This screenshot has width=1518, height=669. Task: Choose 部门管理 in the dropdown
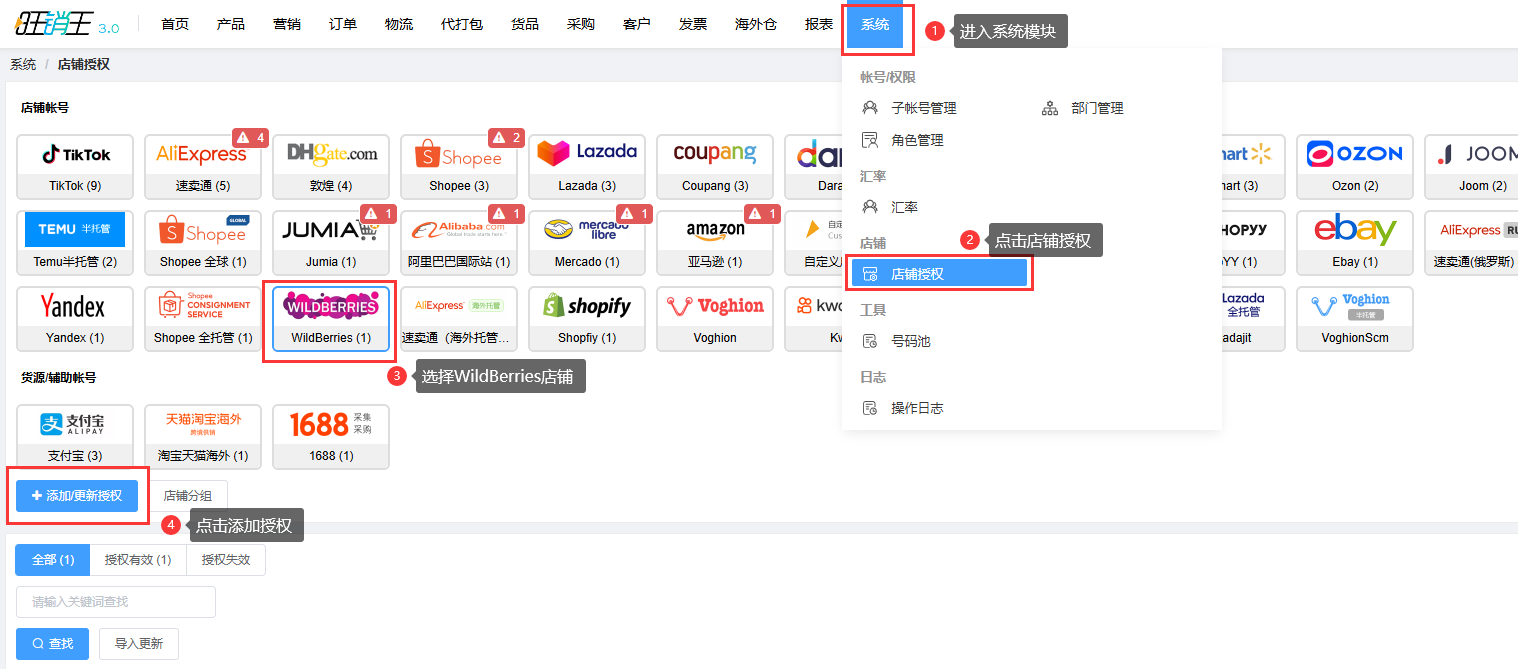pyautogui.click(x=1097, y=108)
